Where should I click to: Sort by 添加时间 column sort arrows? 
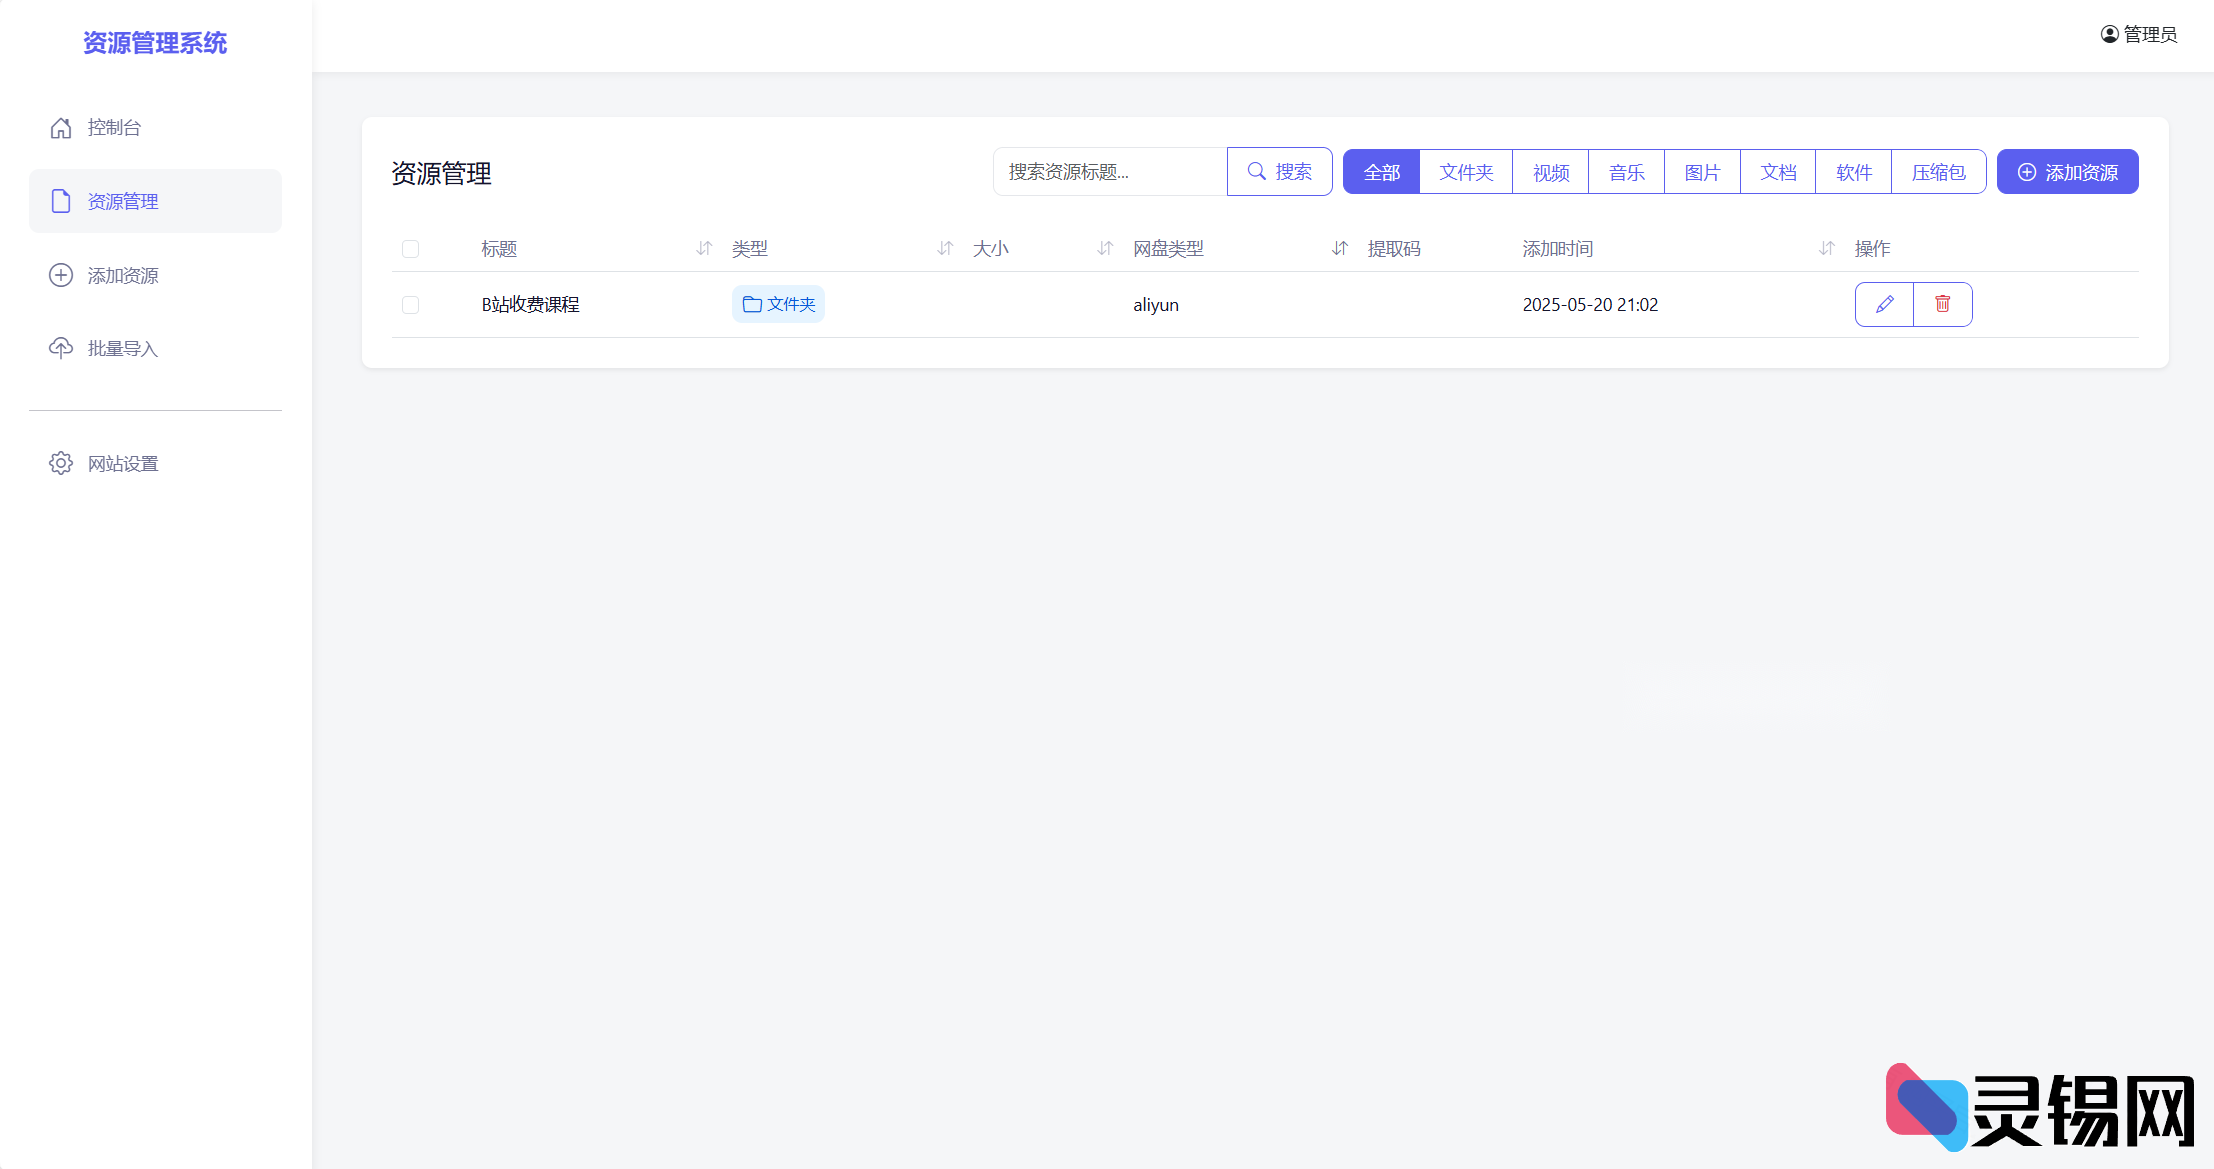click(x=1826, y=248)
